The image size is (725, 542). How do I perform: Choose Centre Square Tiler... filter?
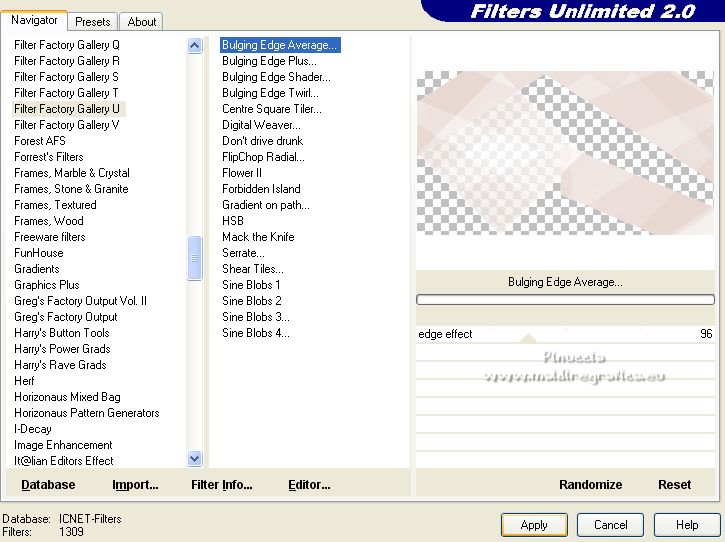(x=271, y=109)
